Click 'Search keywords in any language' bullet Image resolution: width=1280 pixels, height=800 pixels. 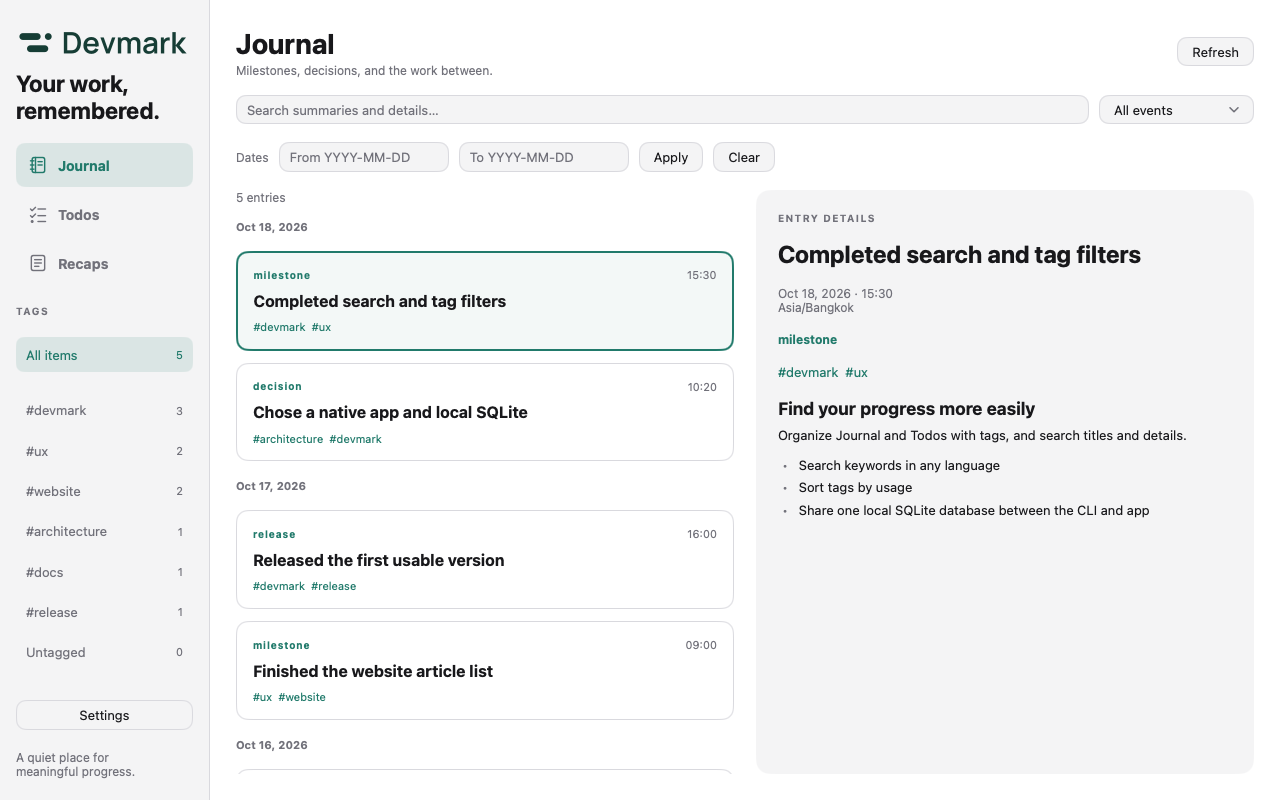pyautogui.click(x=899, y=465)
